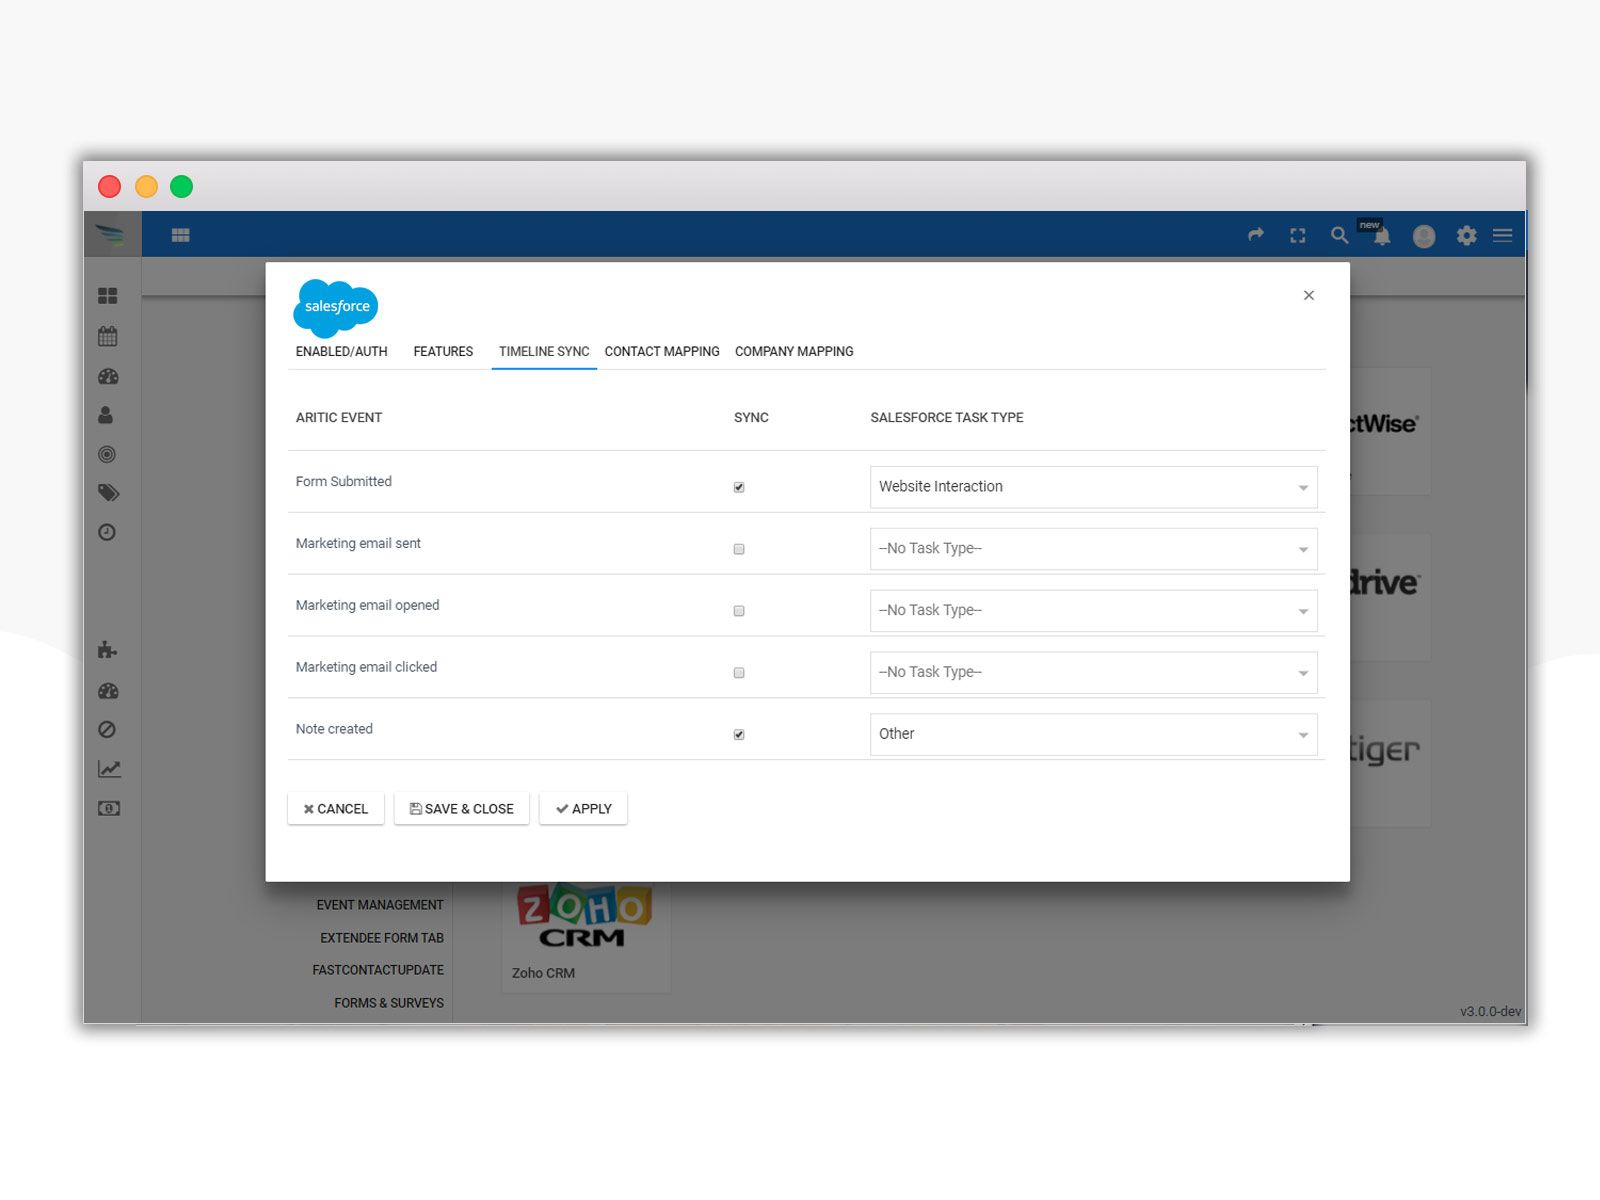Select Forms & Surveys in background list
The image size is (1600, 1200).
pyautogui.click(x=389, y=1003)
